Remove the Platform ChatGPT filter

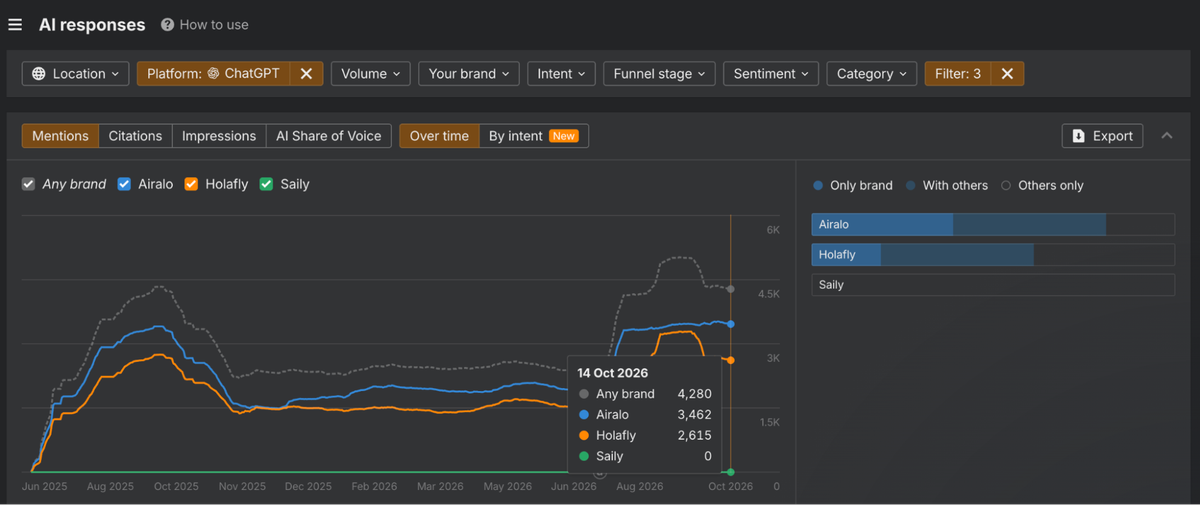tap(307, 74)
